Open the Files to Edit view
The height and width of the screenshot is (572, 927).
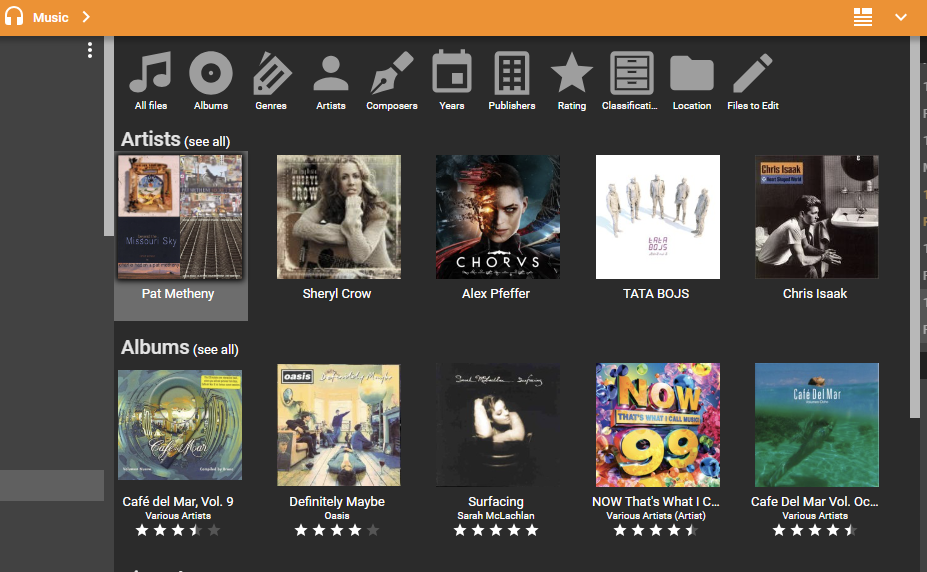752,80
